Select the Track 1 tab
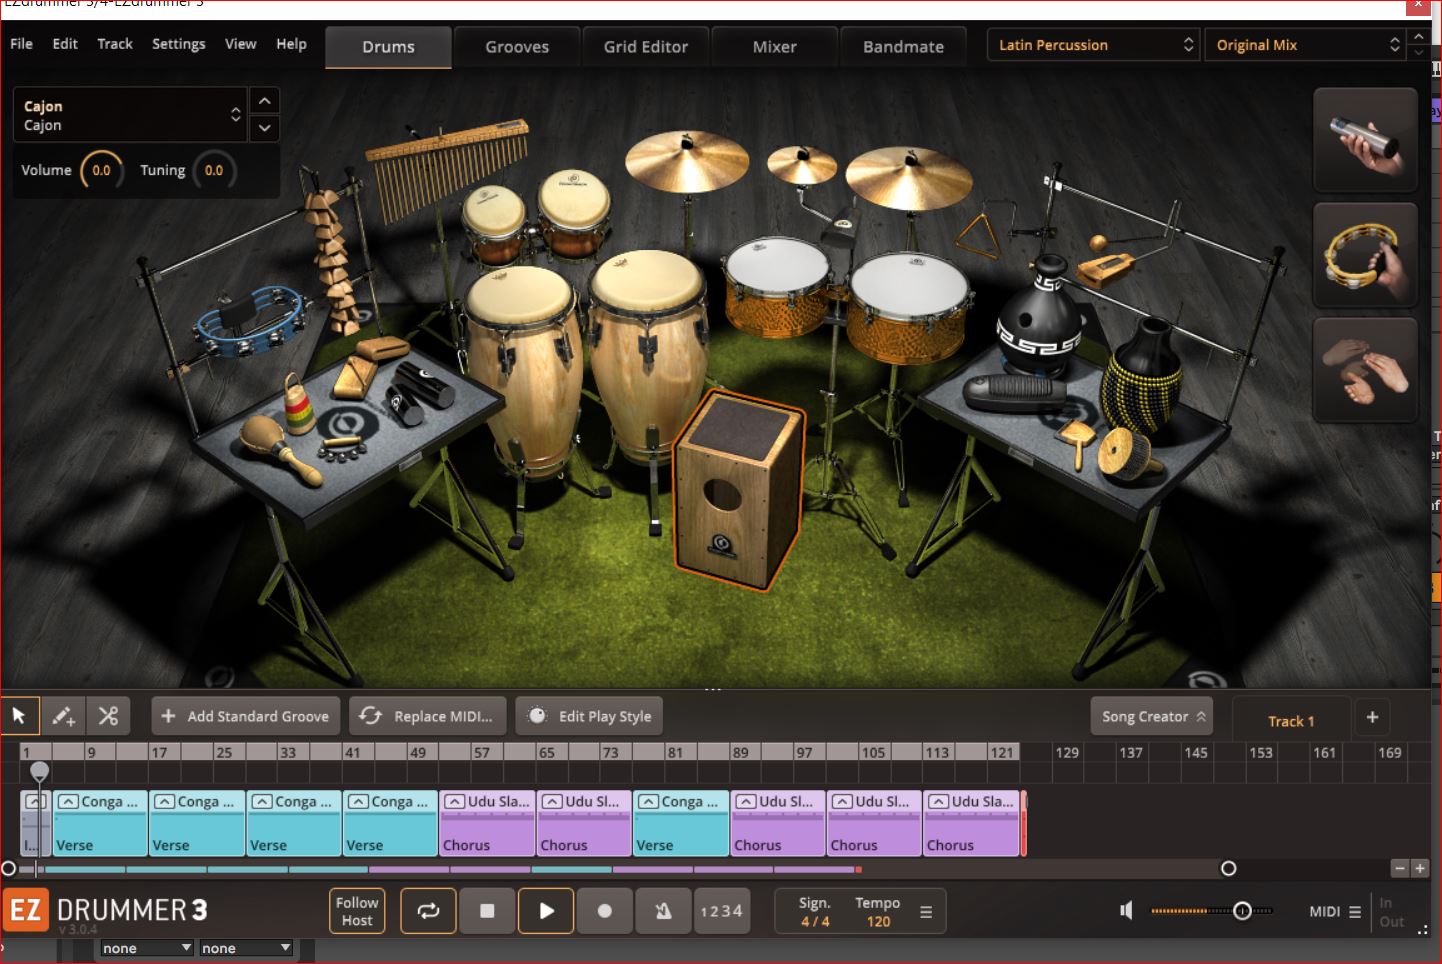This screenshot has width=1442, height=964. point(1291,721)
